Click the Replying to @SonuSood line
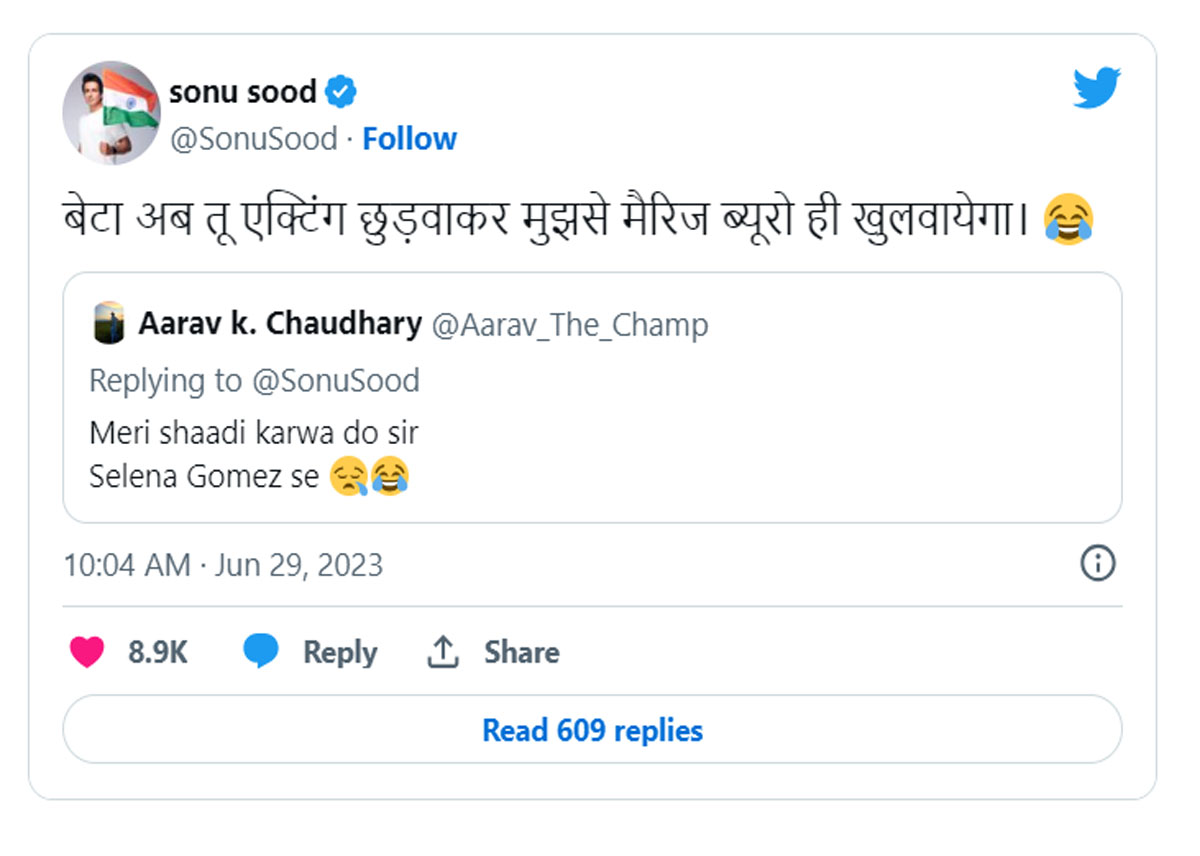 coord(254,380)
